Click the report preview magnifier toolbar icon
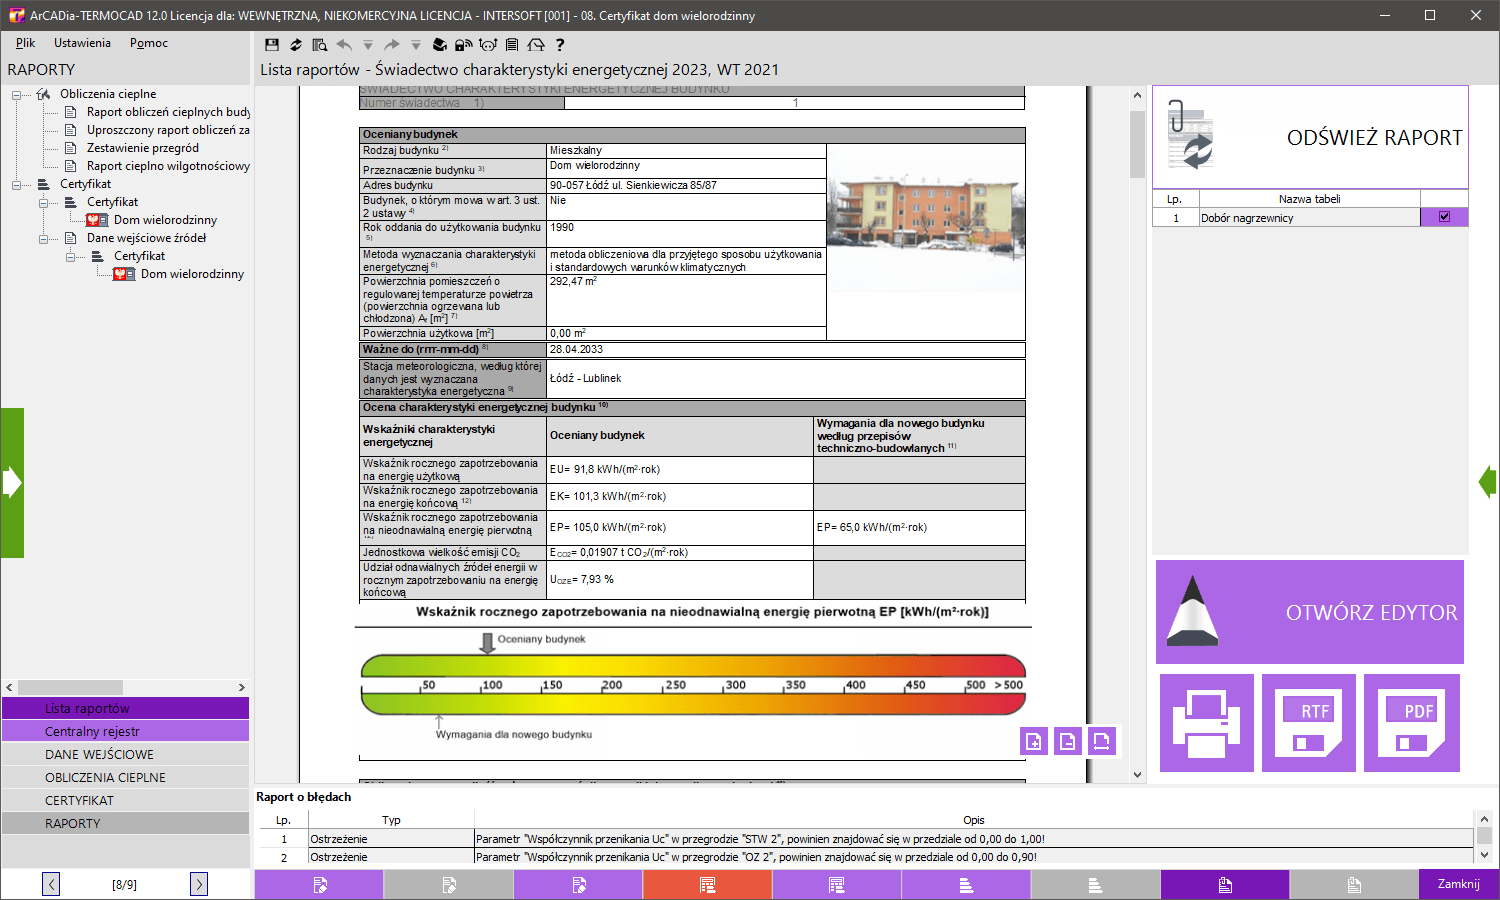Viewport: 1500px width, 900px height. click(x=320, y=45)
